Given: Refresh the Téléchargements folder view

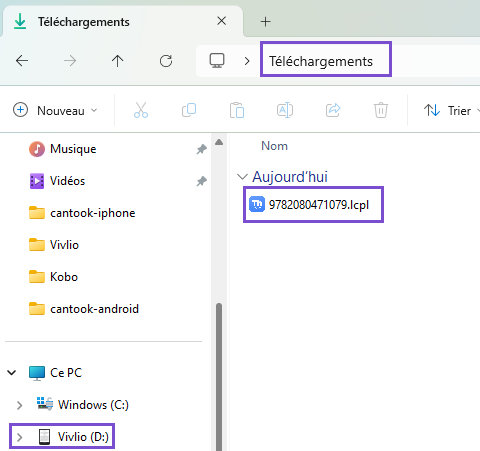Looking at the screenshot, I should (166, 61).
